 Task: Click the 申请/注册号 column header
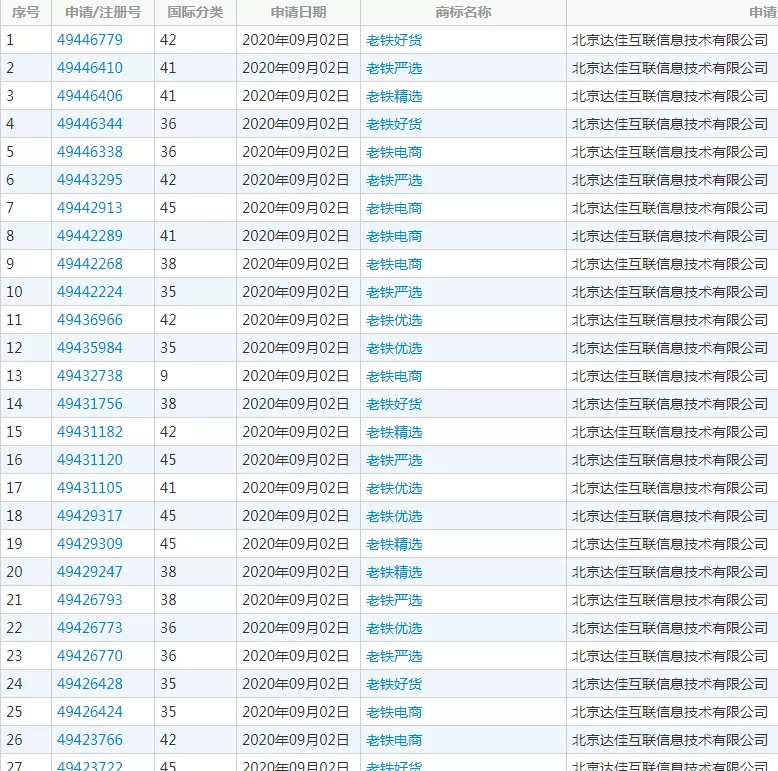(x=103, y=12)
